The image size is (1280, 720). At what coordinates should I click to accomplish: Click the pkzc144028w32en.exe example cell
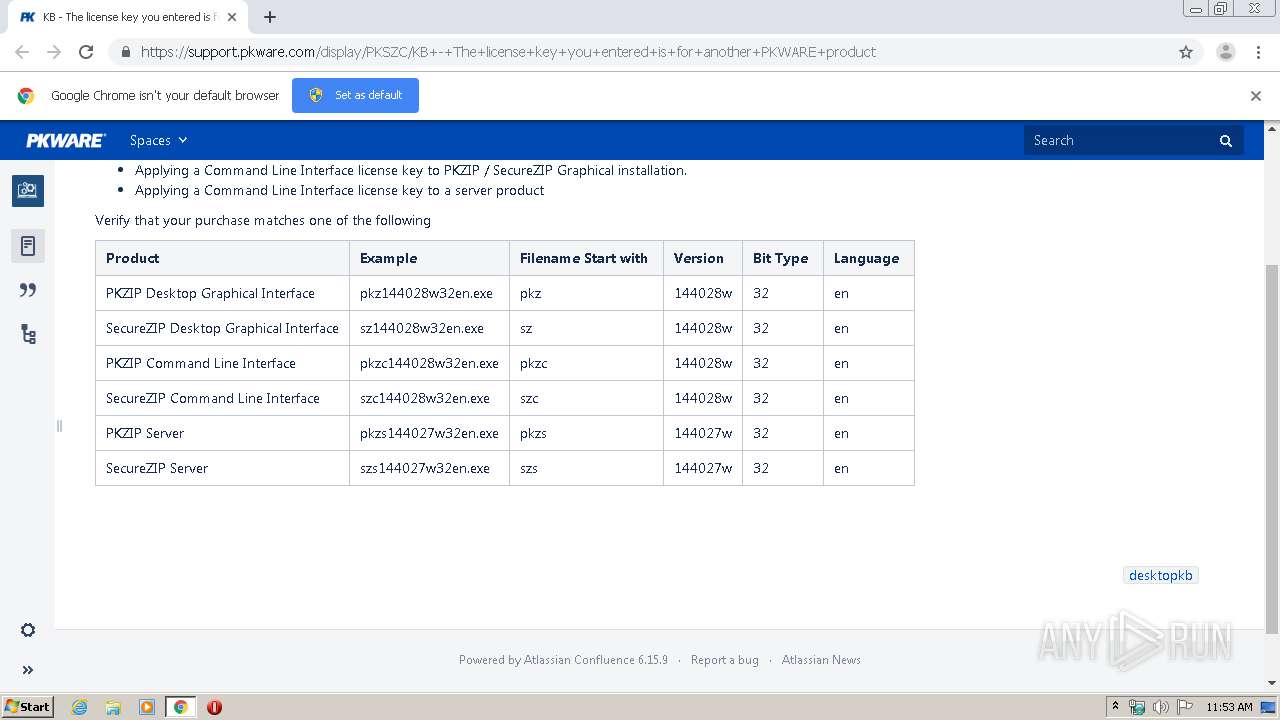click(429, 363)
